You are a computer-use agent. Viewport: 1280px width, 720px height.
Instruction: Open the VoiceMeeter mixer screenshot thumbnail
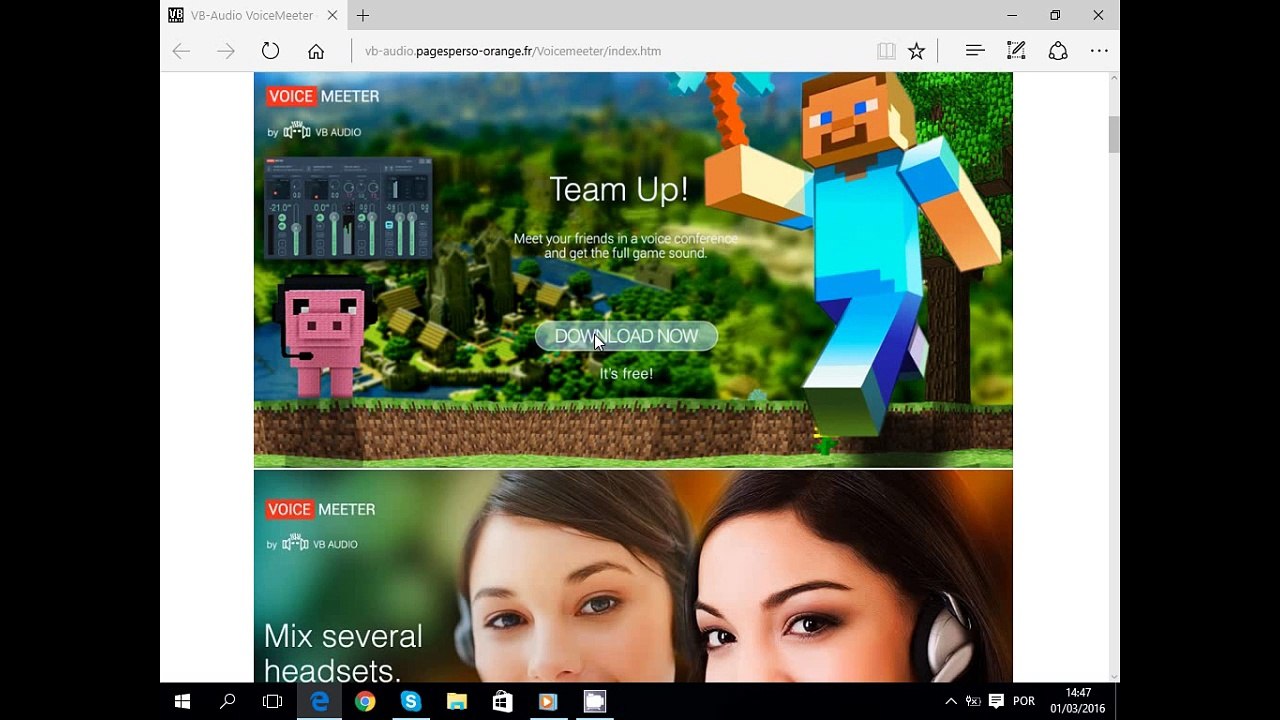coord(348,207)
